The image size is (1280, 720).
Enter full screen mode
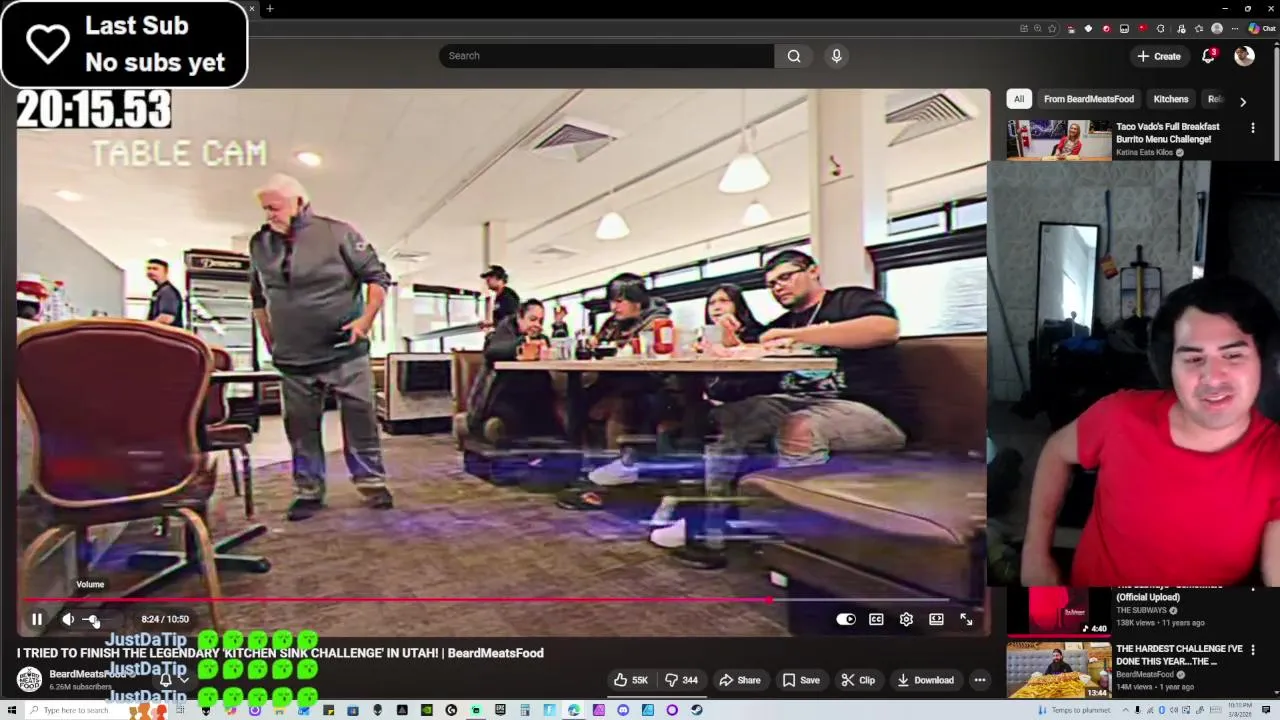pyautogui.click(x=966, y=619)
